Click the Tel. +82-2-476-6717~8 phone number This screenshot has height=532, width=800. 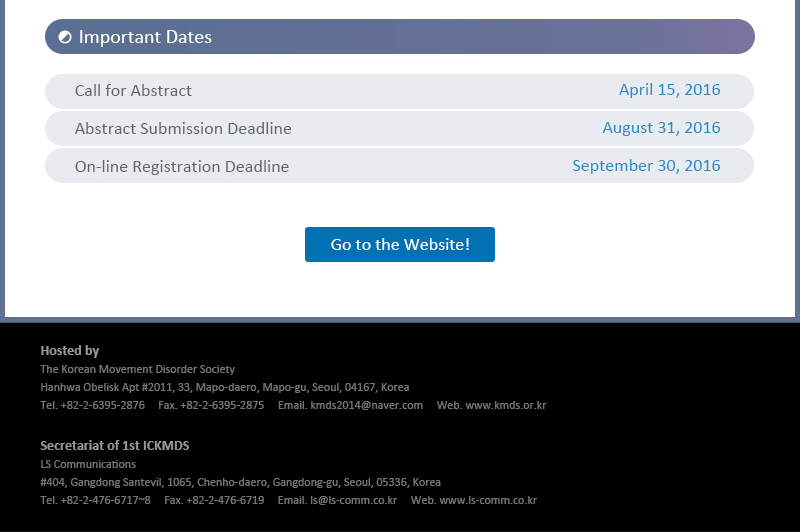coord(95,500)
